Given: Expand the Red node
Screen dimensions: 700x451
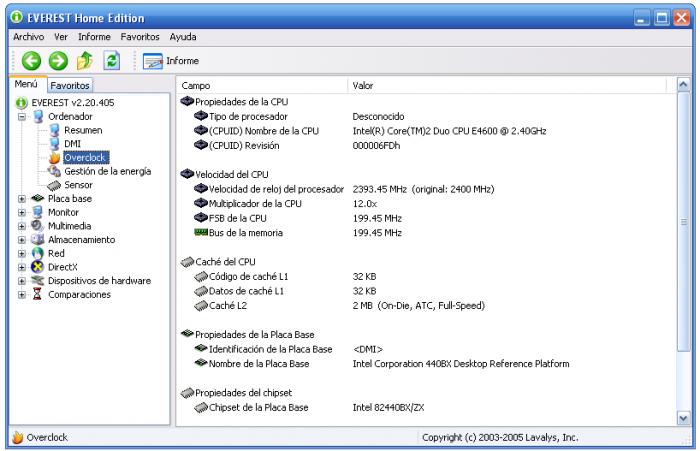Looking at the screenshot, I should coord(21,254).
